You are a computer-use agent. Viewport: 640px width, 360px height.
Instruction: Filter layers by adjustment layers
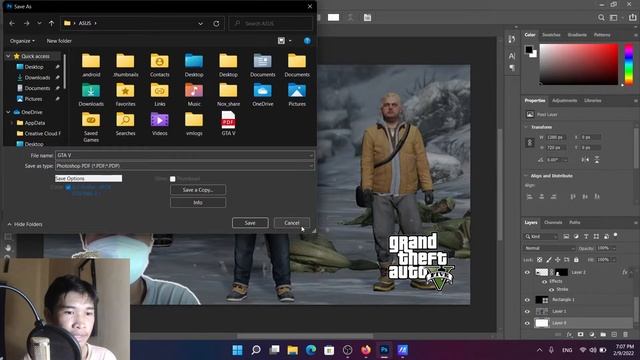(x=576, y=236)
